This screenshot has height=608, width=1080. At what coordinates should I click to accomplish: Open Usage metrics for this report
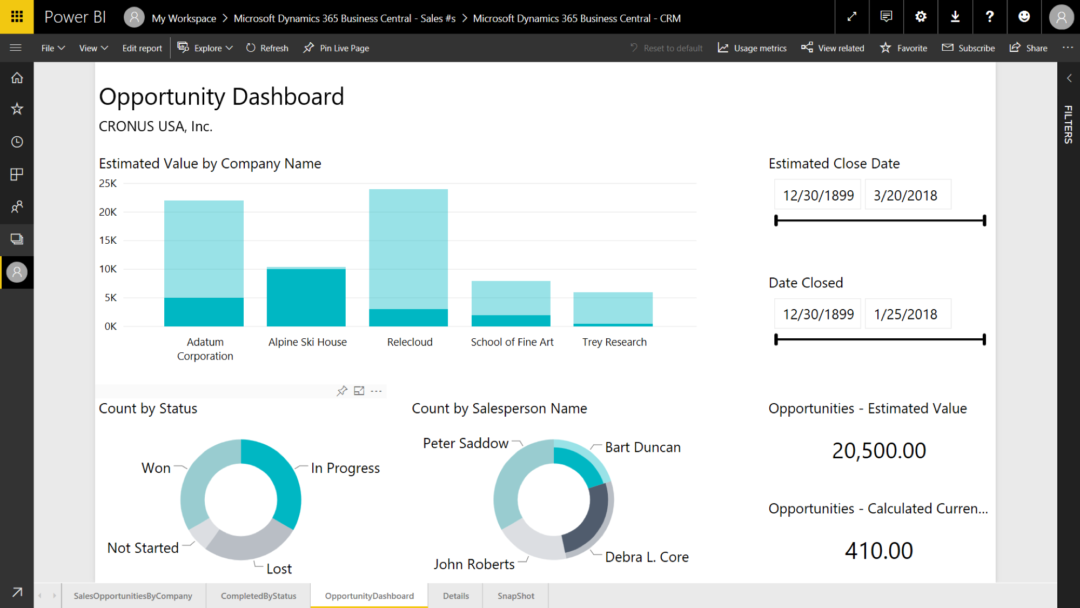pyautogui.click(x=751, y=47)
